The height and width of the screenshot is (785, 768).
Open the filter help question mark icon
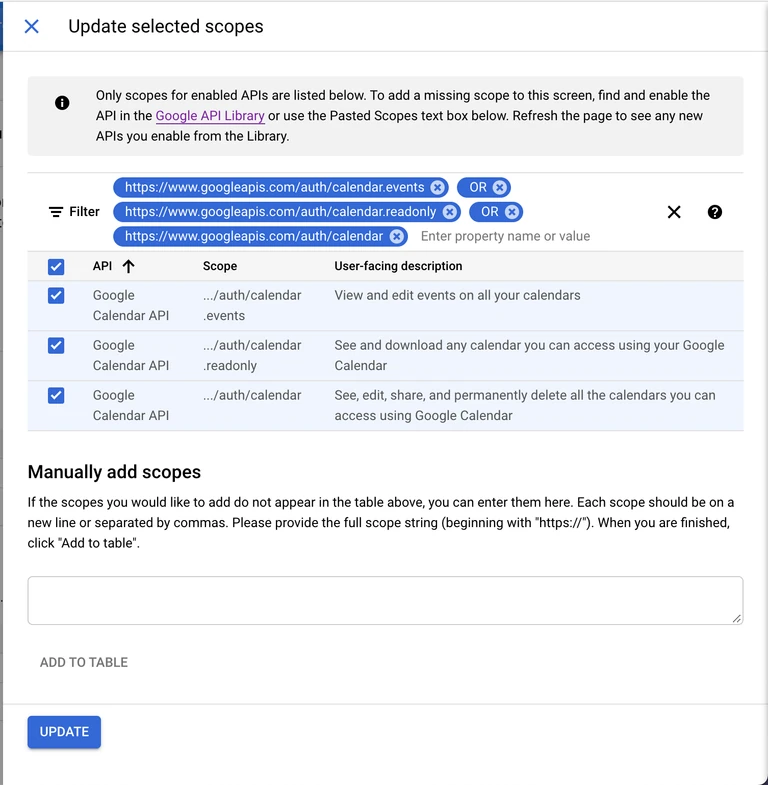pos(714,212)
